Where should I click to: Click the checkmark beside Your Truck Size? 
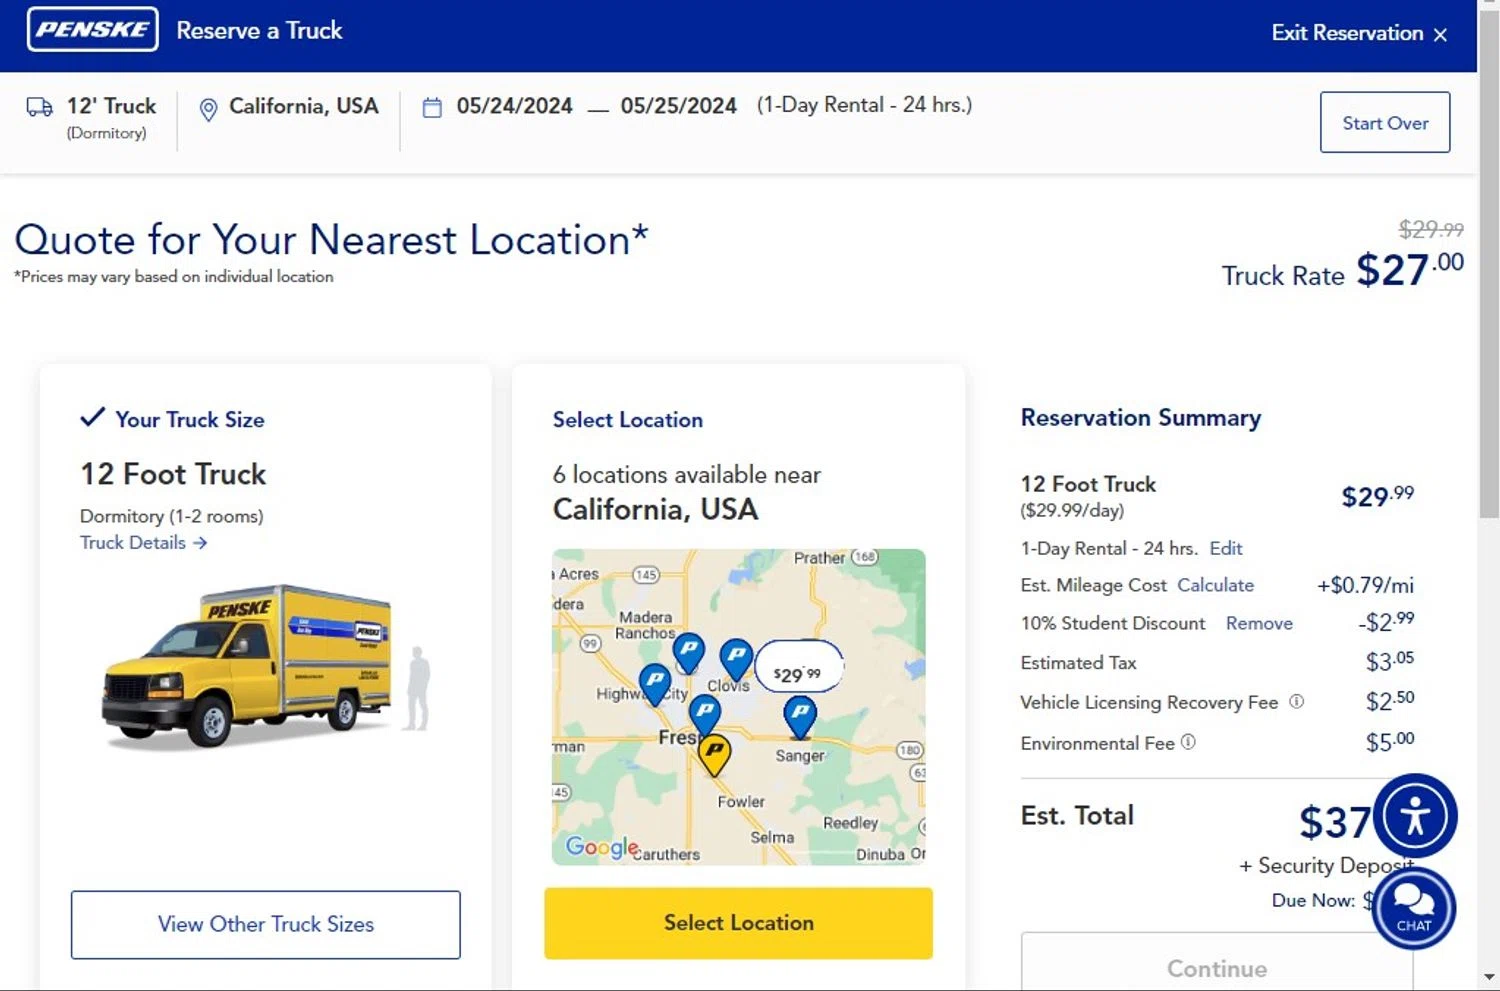click(92, 417)
